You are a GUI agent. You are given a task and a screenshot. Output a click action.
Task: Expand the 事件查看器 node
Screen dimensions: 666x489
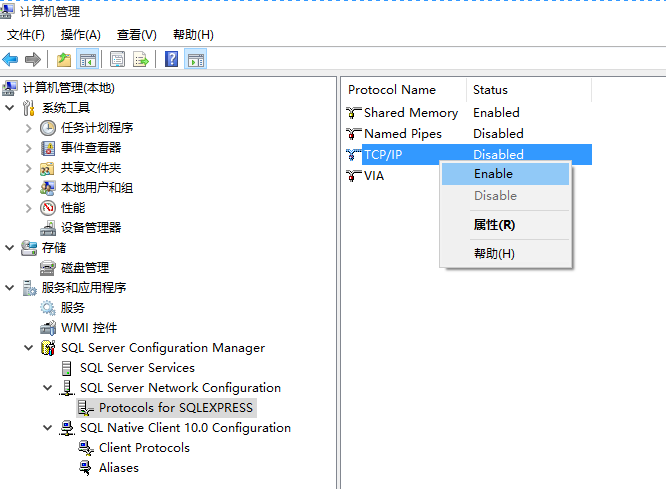(28, 148)
